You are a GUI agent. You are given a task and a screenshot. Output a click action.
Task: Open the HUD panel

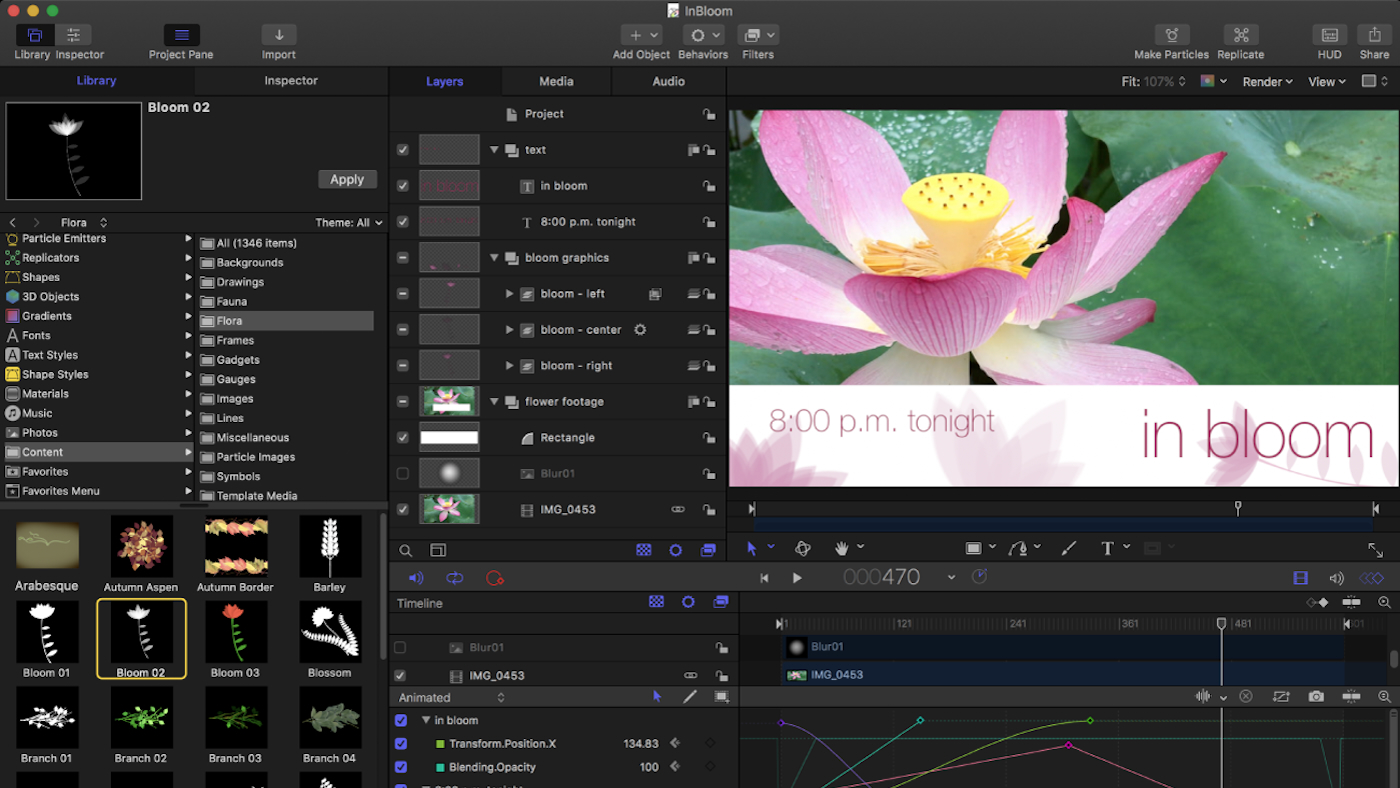[x=1329, y=36]
